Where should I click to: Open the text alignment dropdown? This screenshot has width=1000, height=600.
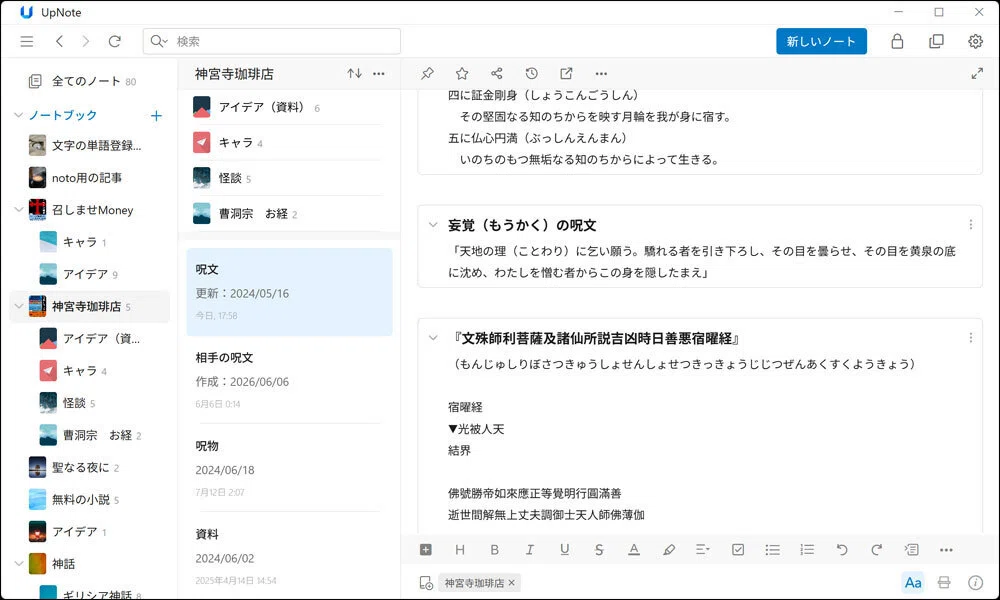[x=703, y=550]
